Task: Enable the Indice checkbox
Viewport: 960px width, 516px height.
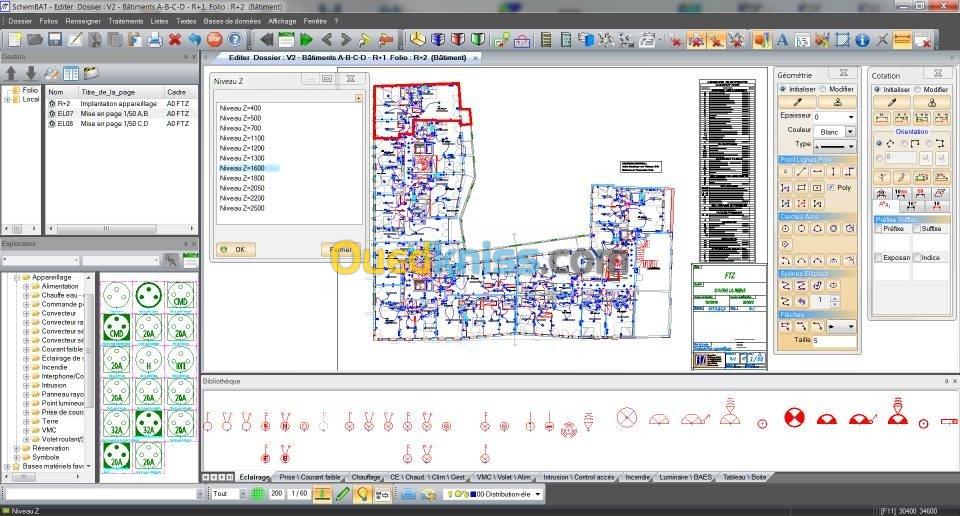Action: pyautogui.click(x=917, y=258)
